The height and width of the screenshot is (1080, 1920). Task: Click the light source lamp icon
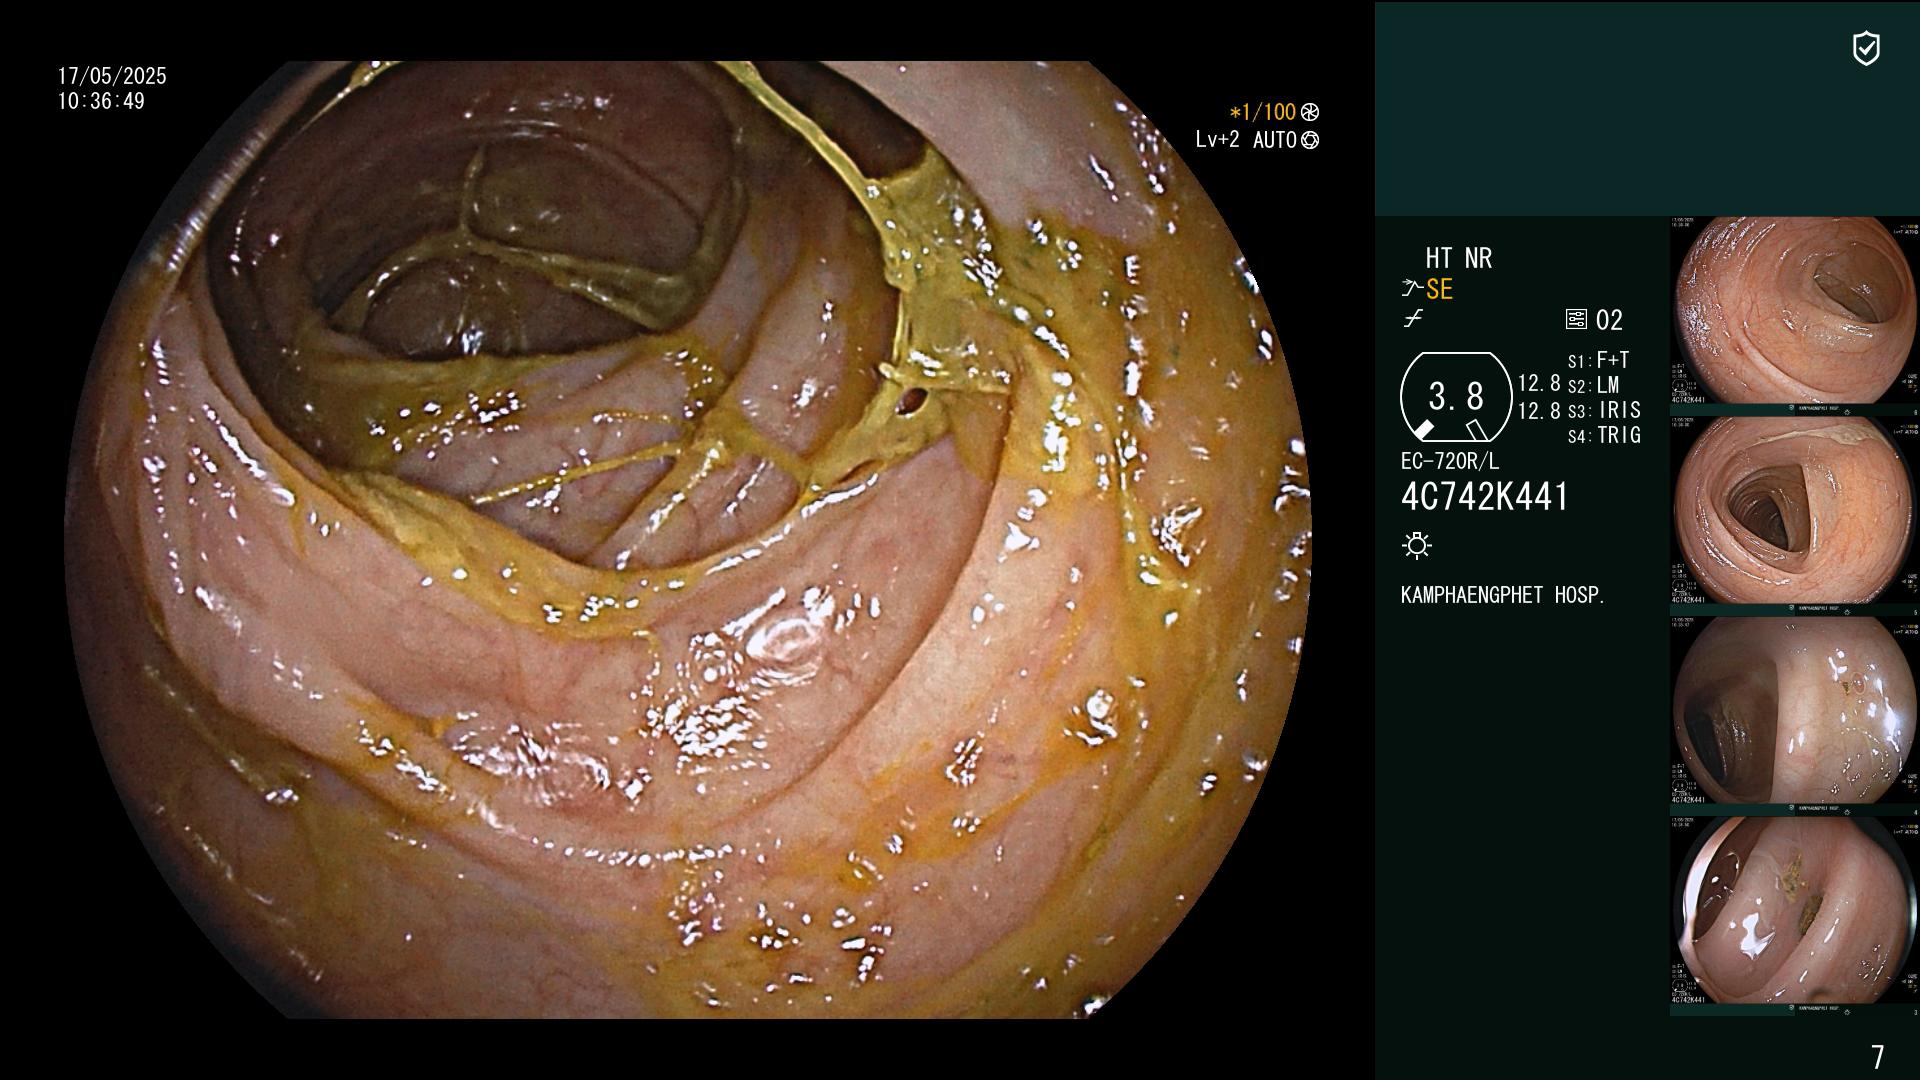click(1417, 545)
